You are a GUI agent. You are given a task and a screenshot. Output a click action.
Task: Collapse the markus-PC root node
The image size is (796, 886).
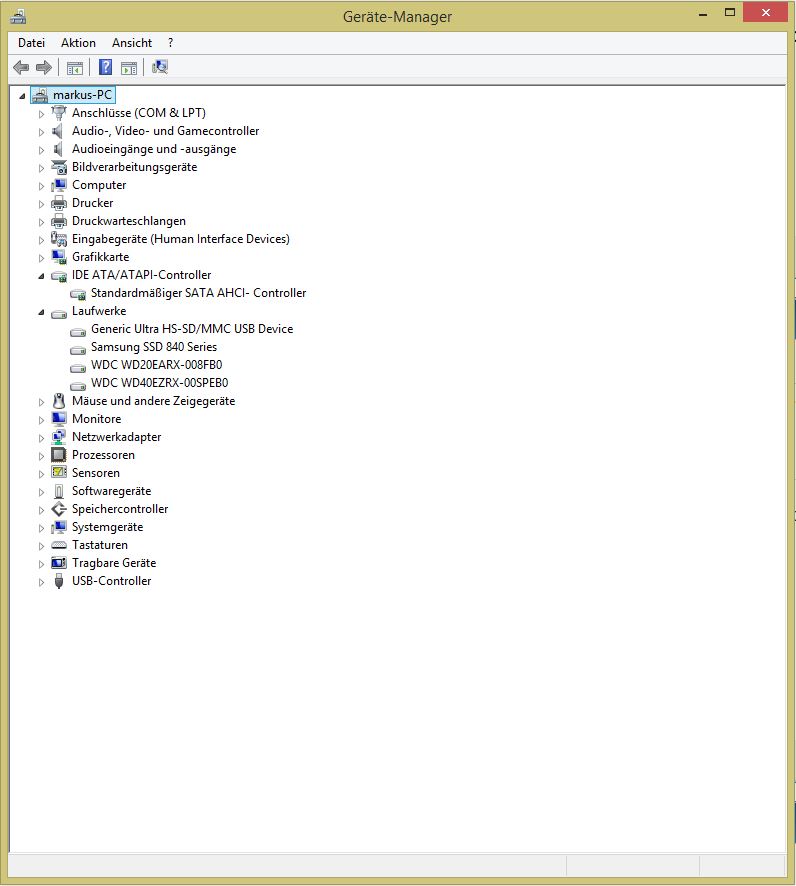[x=23, y=96]
